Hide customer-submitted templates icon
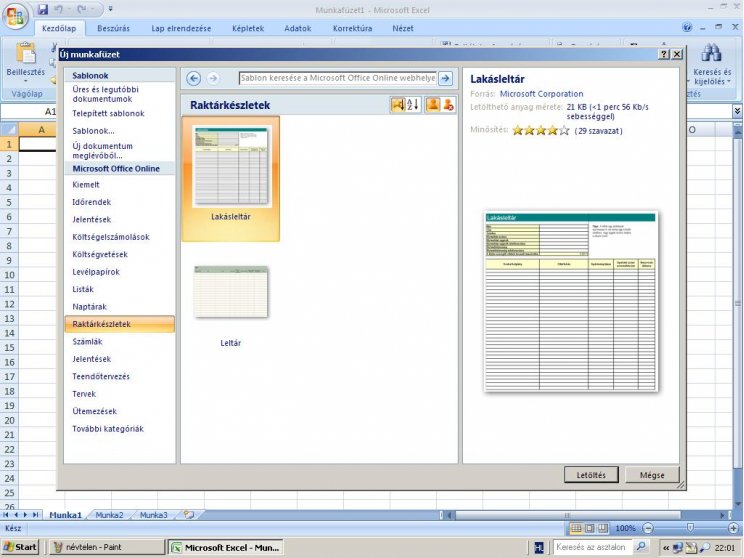This screenshot has height=558, width=744. click(x=448, y=104)
